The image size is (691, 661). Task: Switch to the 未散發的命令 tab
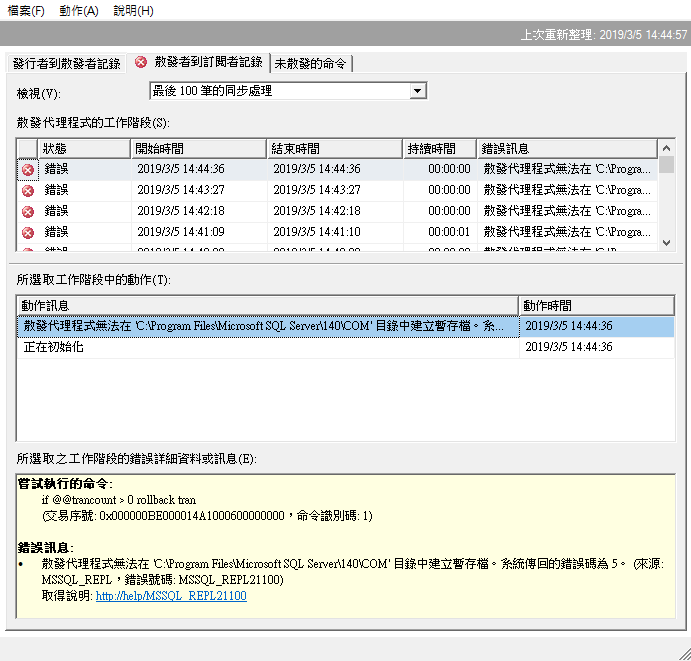[x=310, y=63]
